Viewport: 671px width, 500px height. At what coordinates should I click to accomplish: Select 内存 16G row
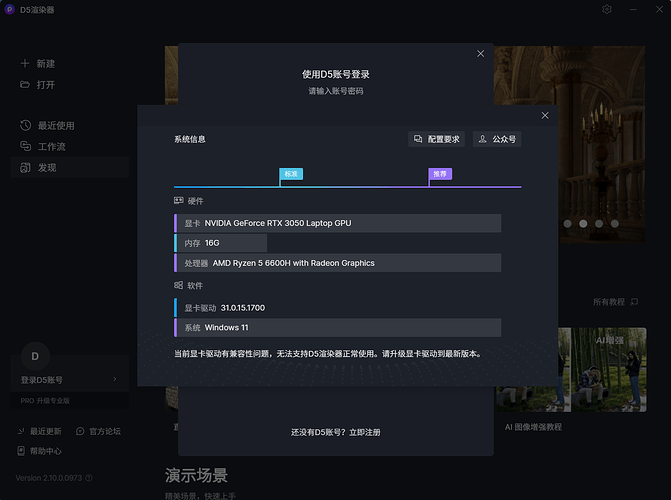[x=220, y=243]
